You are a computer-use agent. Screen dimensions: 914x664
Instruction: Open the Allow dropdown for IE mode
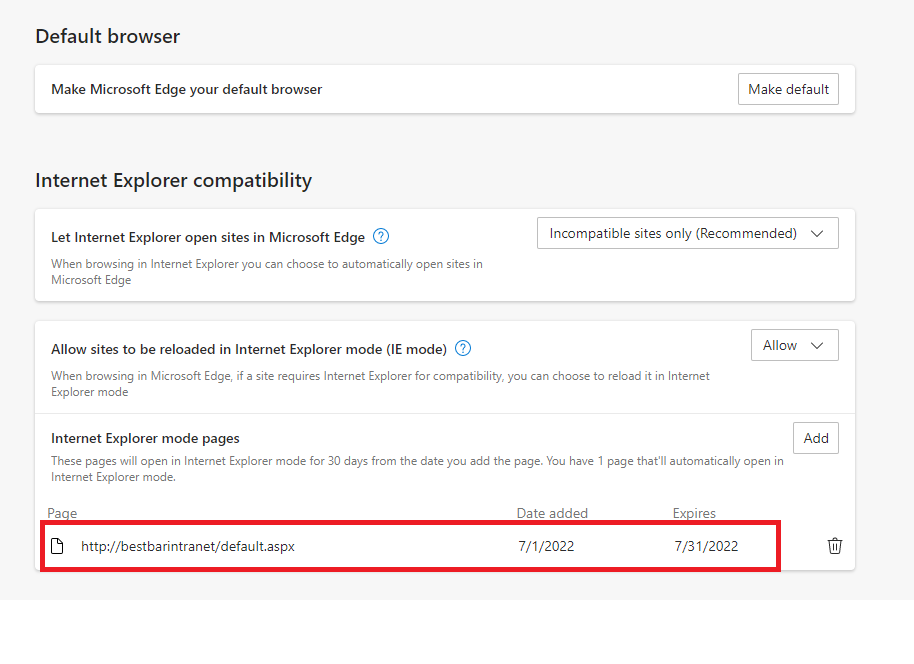tap(795, 345)
